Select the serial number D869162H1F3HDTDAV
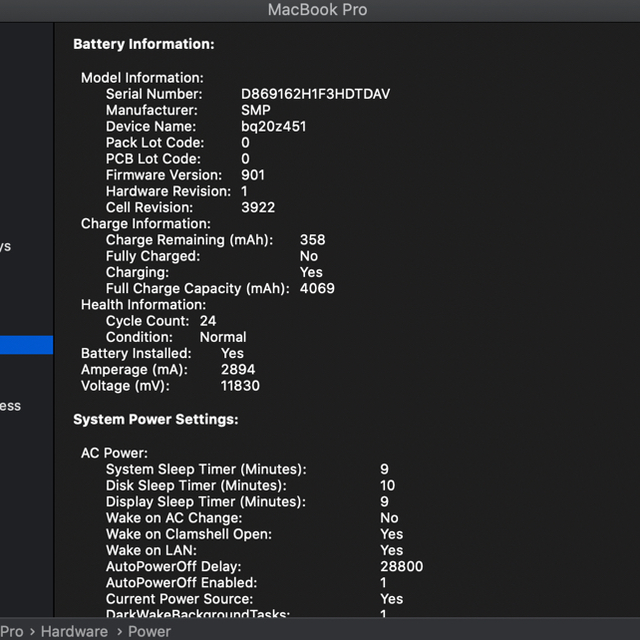 (315, 94)
